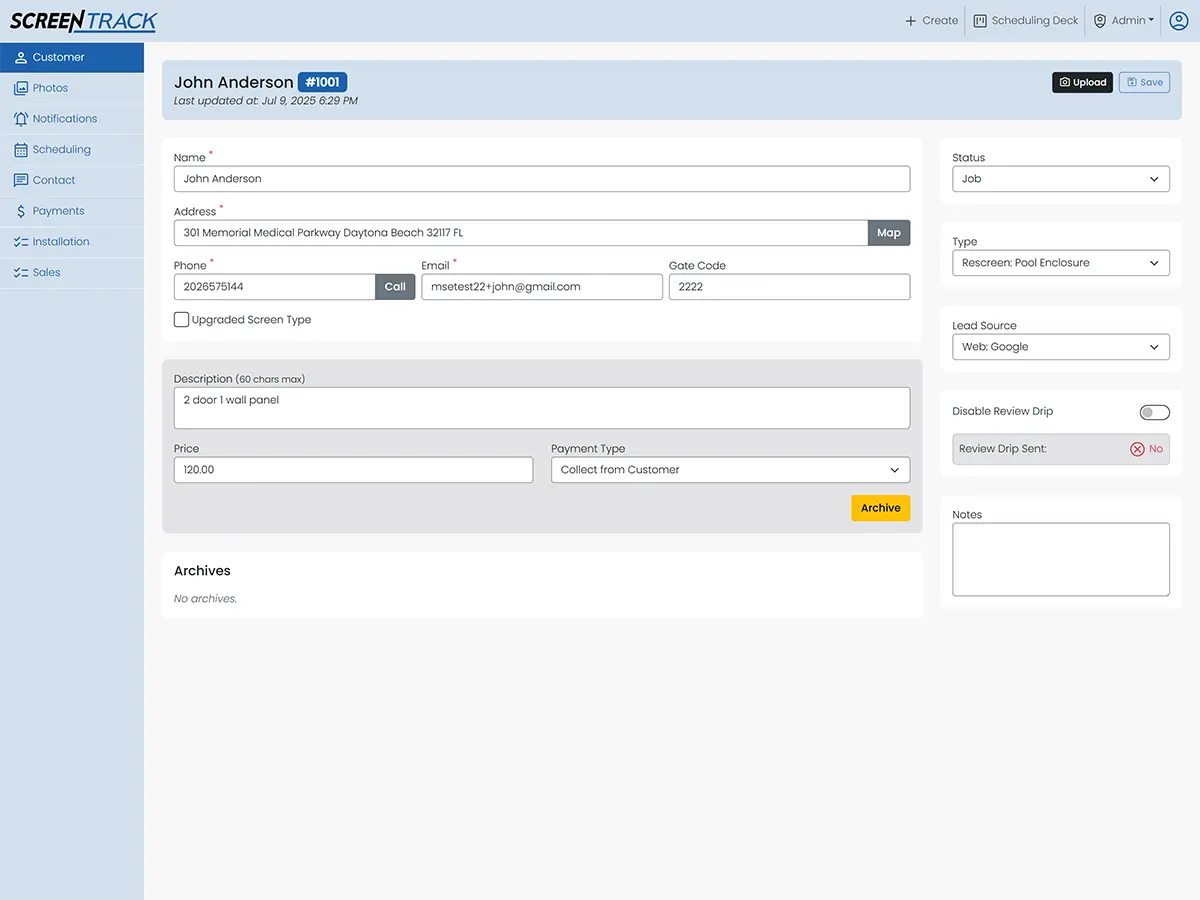Expand the Status dropdown
Viewport: 1200px width, 900px height.
(x=1060, y=179)
